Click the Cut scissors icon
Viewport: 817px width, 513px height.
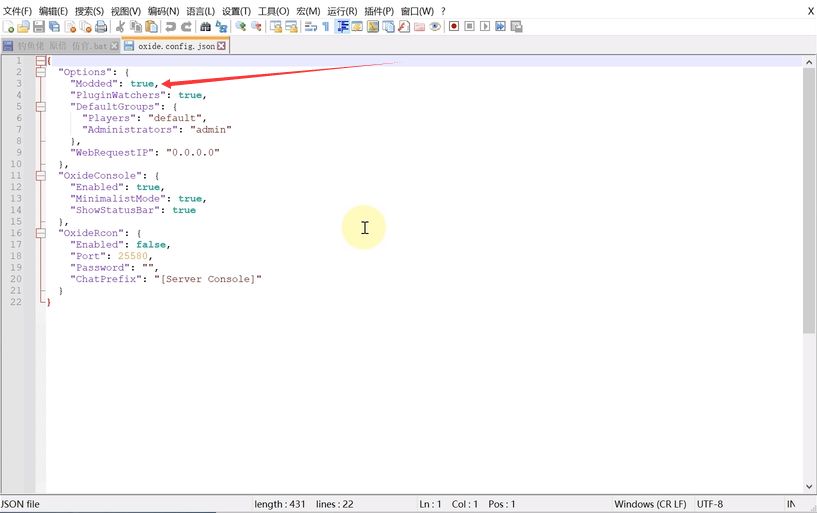[121, 27]
